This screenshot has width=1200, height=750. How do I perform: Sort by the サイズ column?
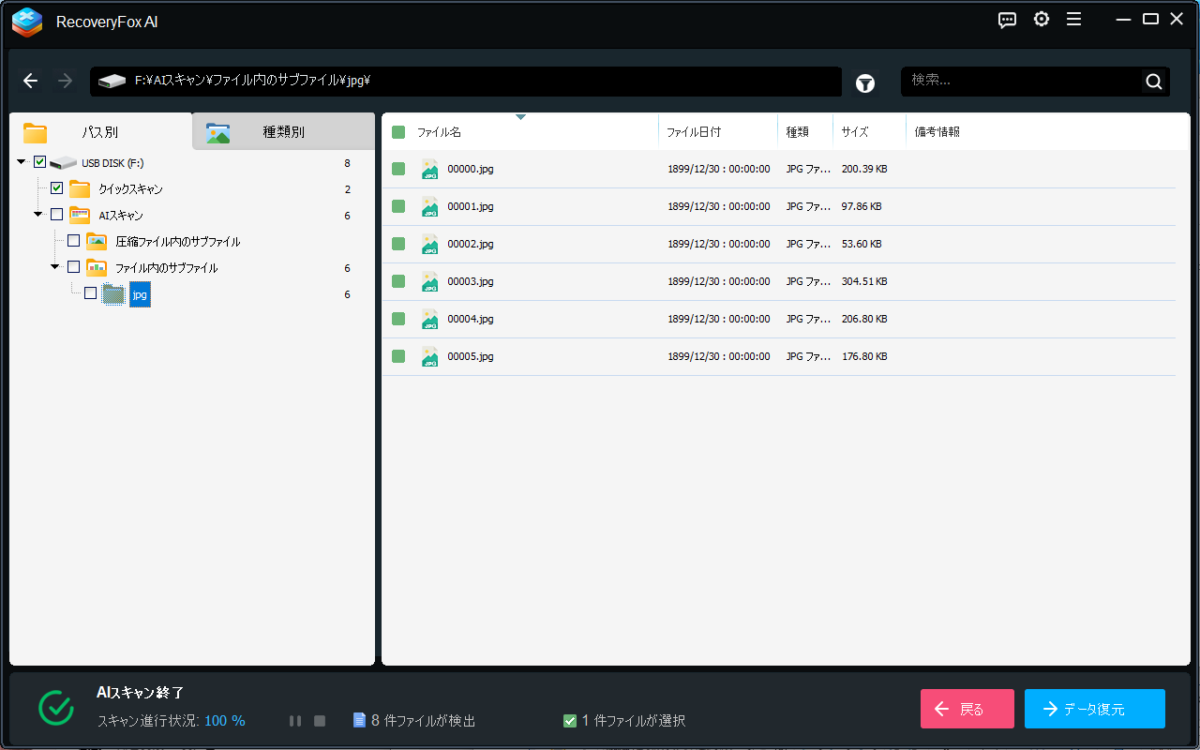pyautogui.click(x=855, y=132)
